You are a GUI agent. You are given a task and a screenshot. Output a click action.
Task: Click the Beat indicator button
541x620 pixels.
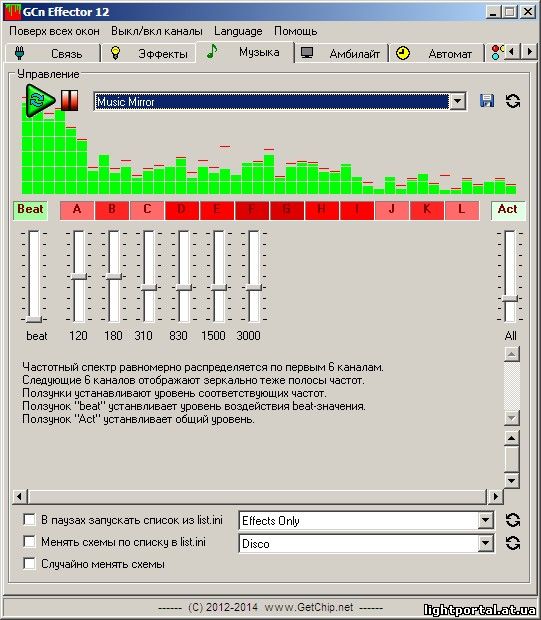pyautogui.click(x=30, y=210)
